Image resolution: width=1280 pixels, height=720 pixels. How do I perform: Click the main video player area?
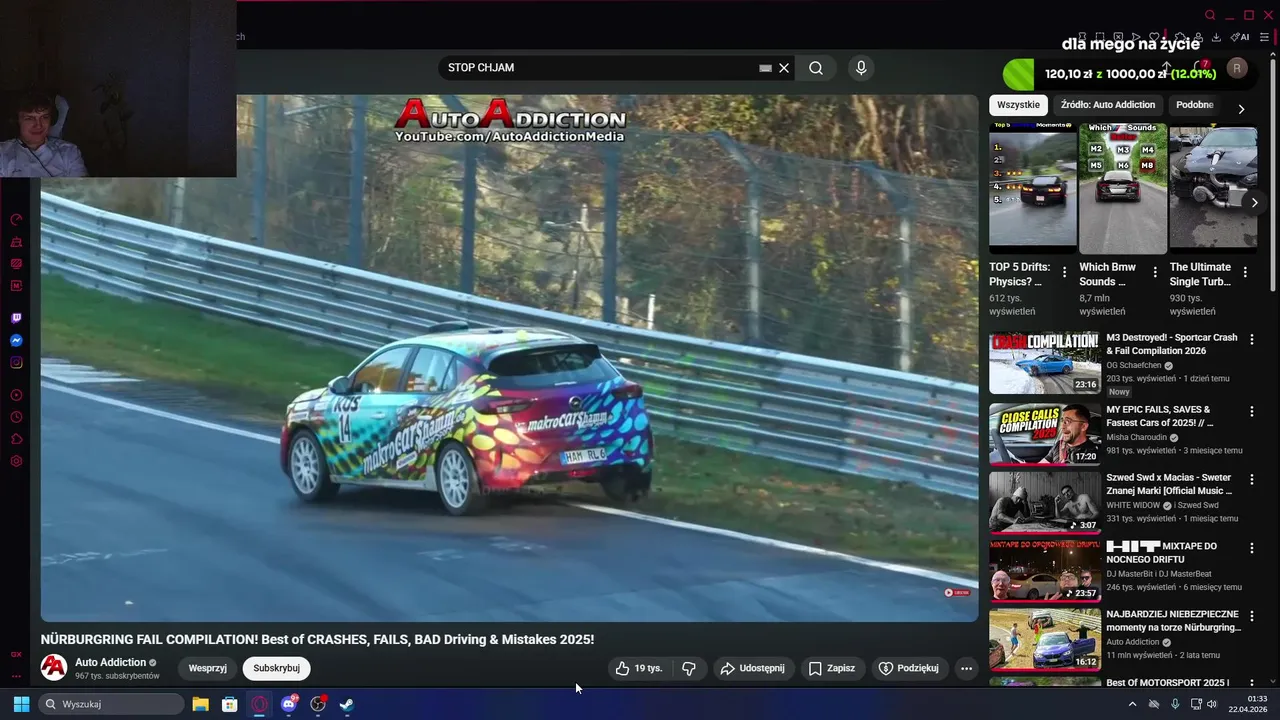click(509, 358)
